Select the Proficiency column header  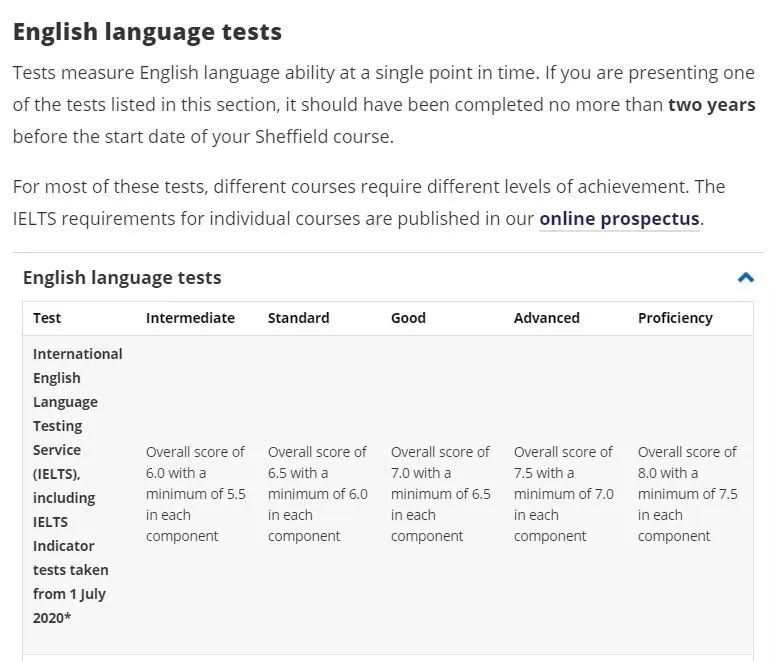[675, 318]
